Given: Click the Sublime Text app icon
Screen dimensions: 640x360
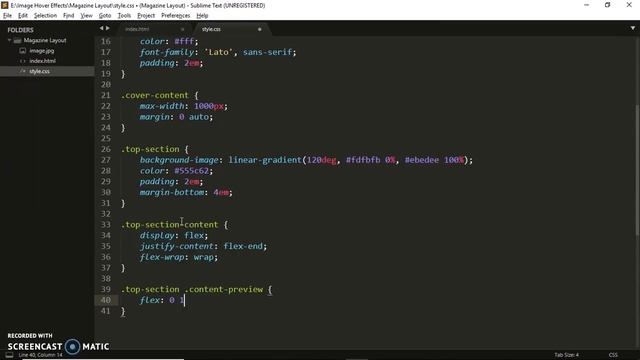Looking at the screenshot, I should [x=4, y=5].
